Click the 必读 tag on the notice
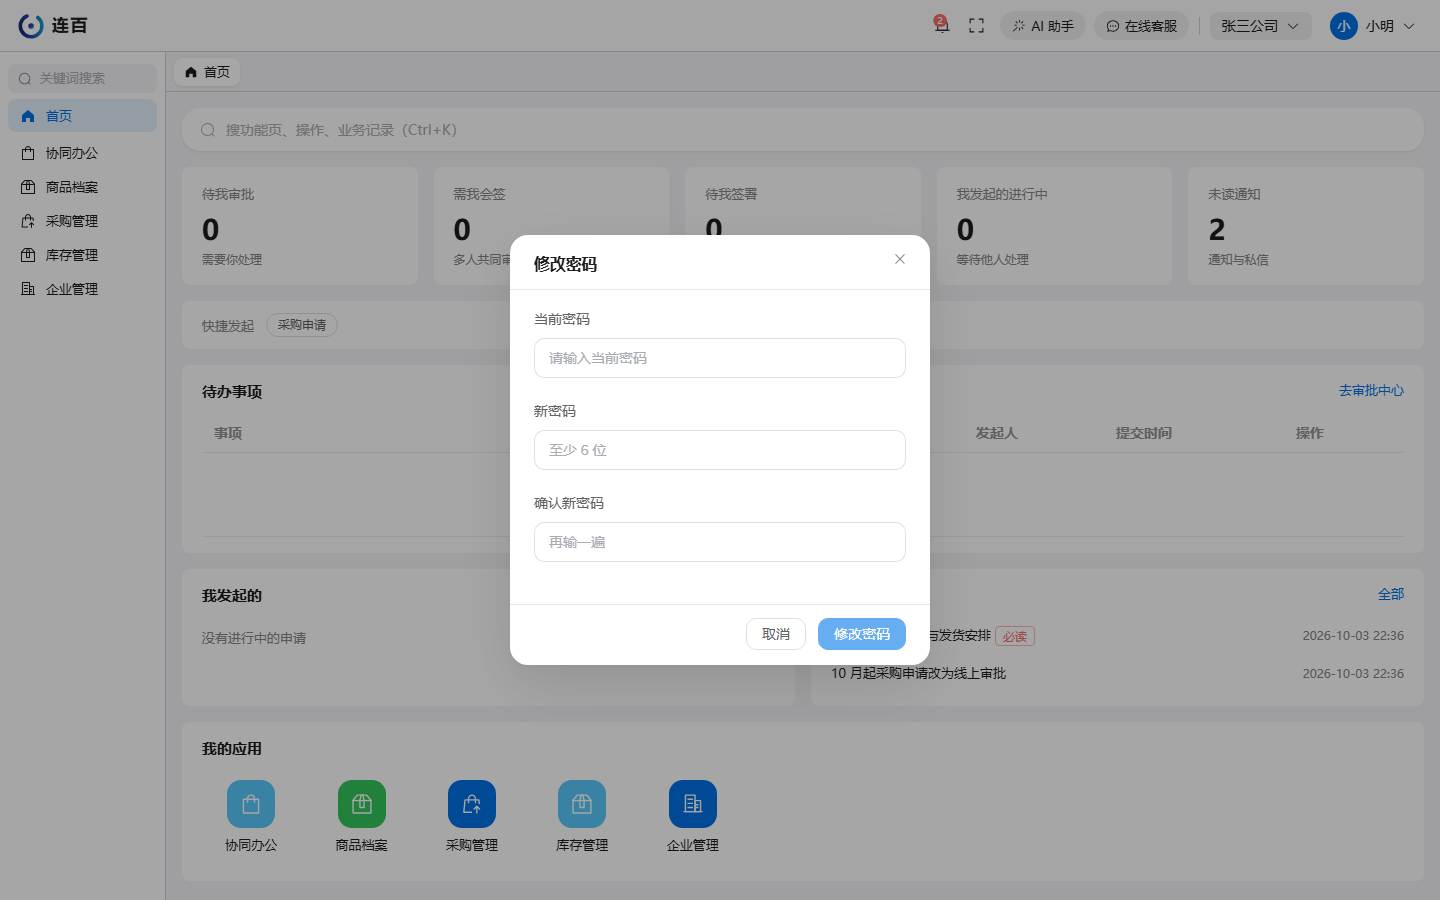 tap(1015, 636)
